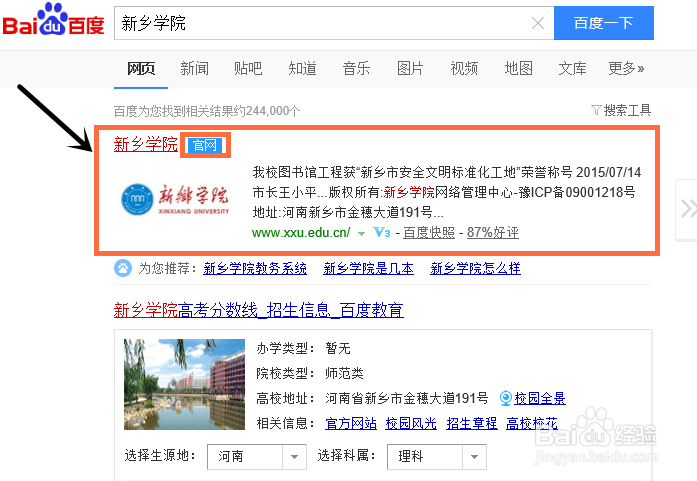Image resolution: width=697 pixels, height=481 pixels.
Task: Open suggested search 新乡学院是几本
Action: point(369,269)
